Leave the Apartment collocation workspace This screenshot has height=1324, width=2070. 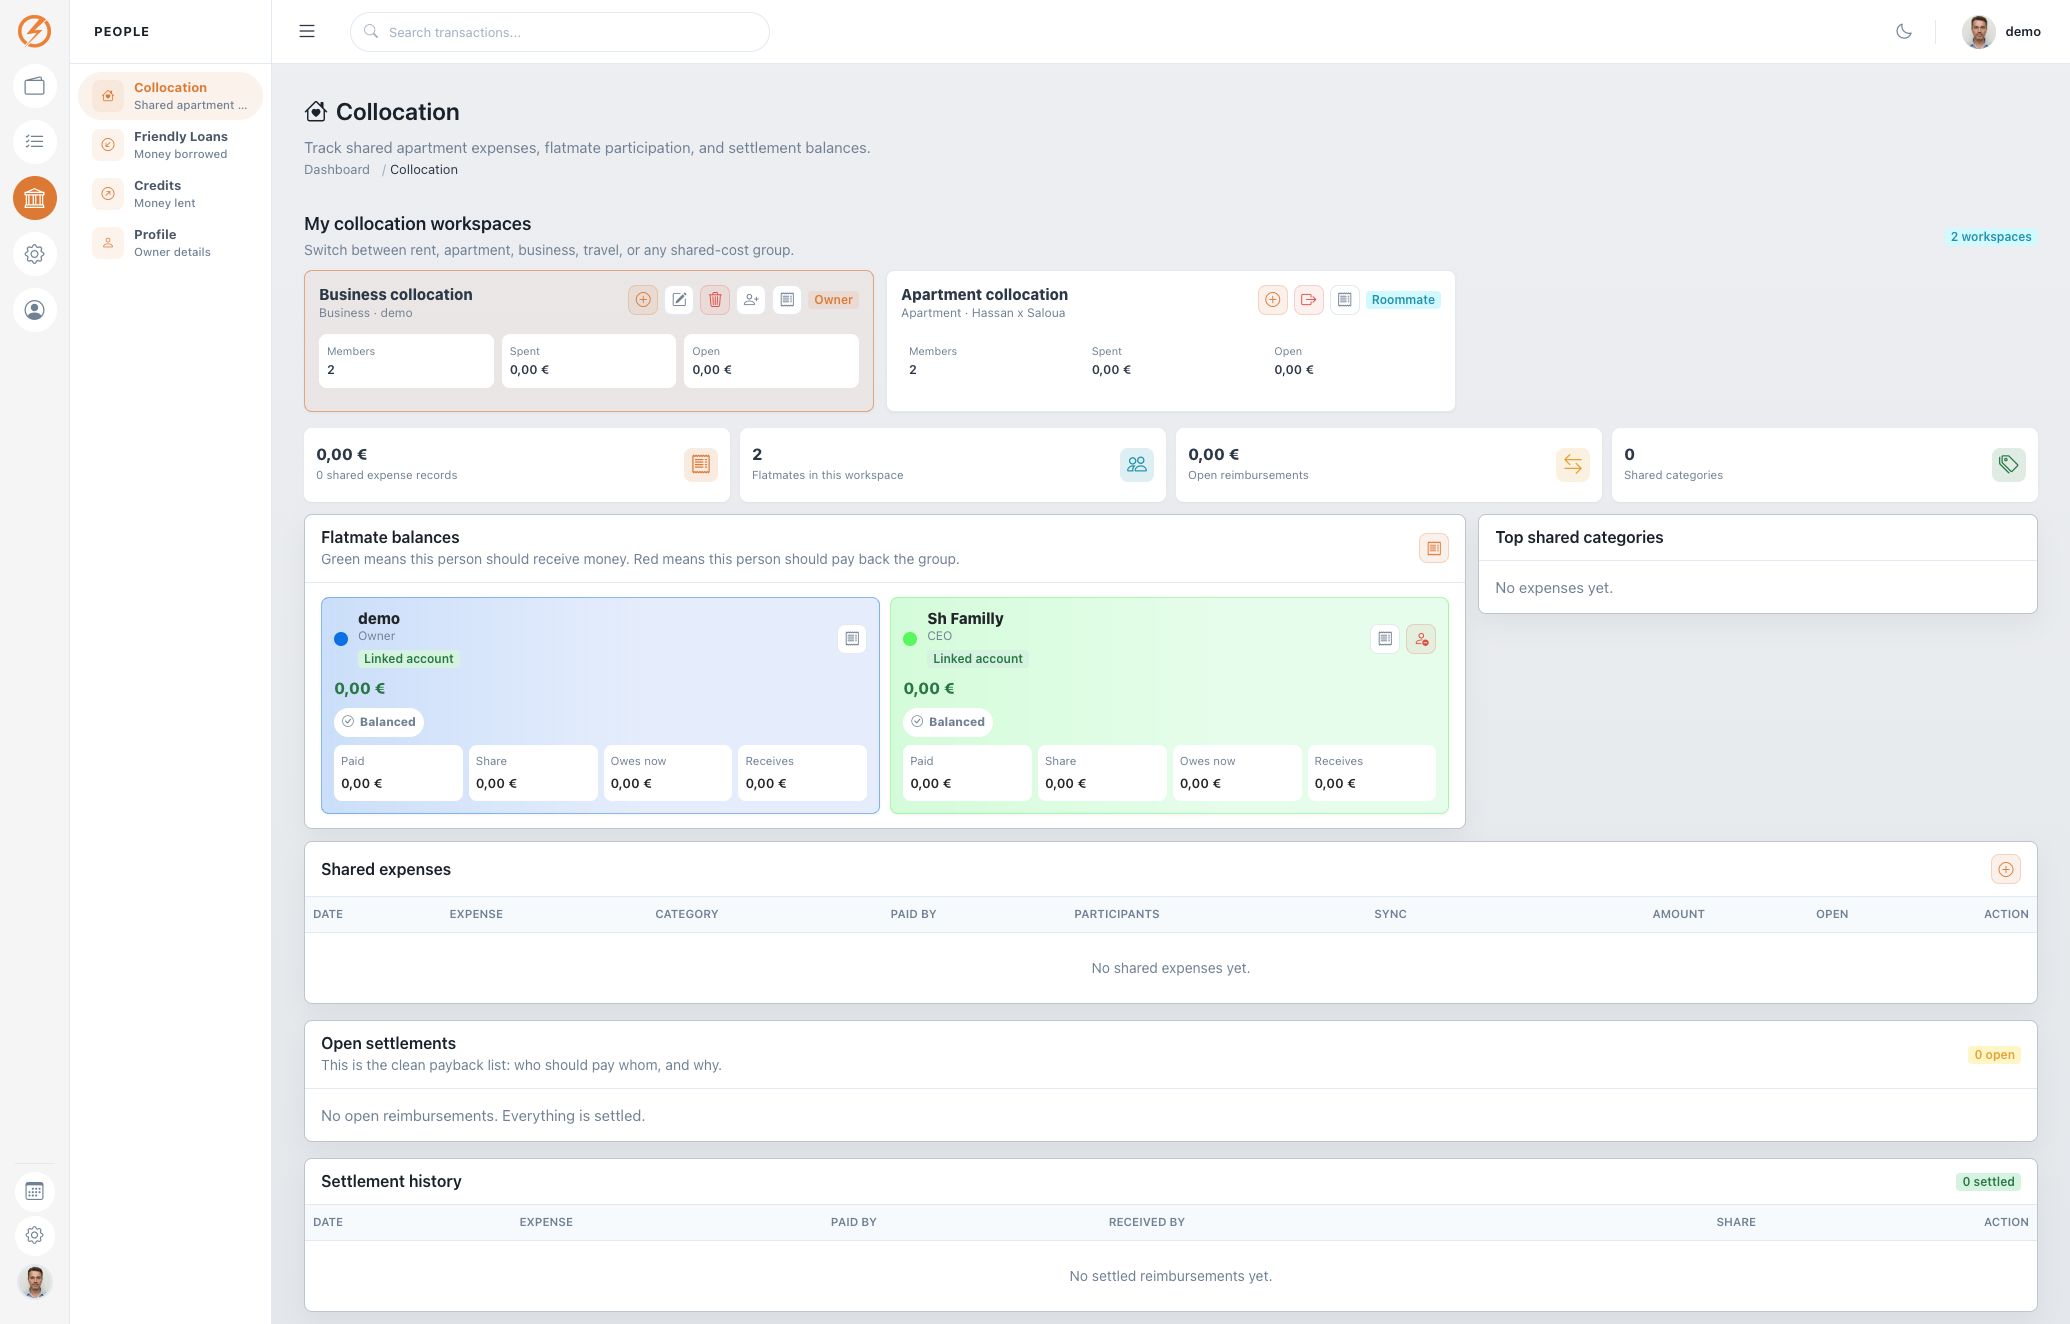[1309, 299]
